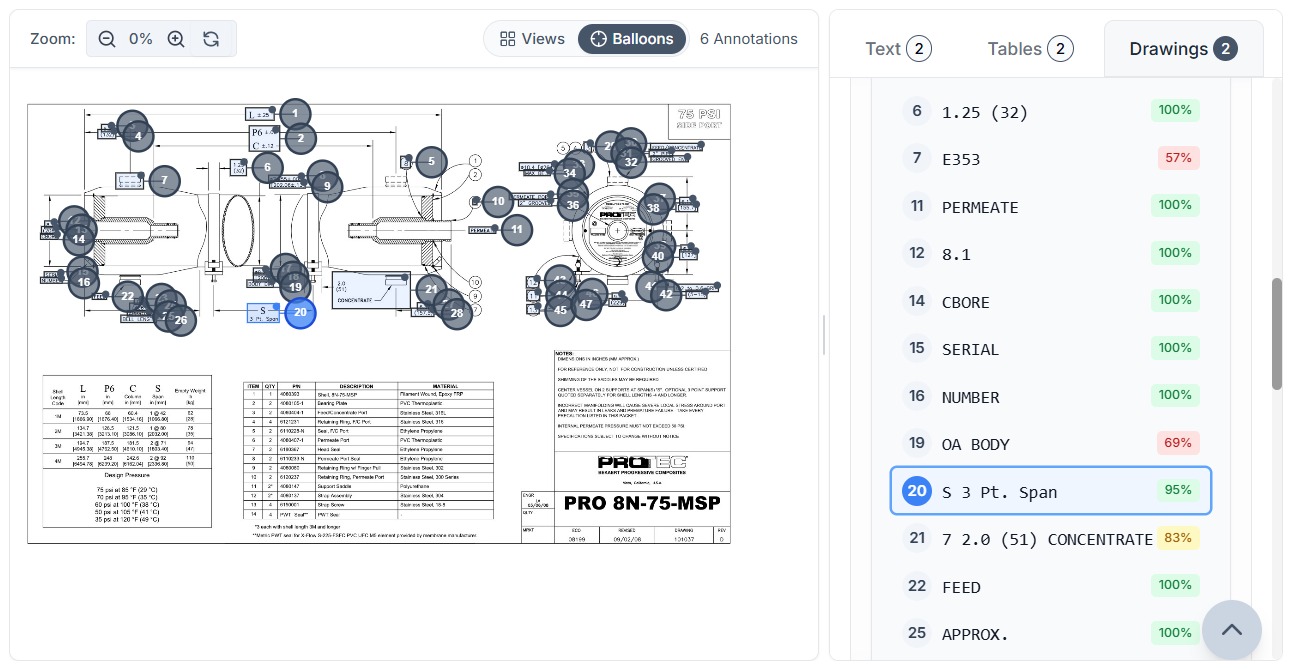
Task: Click the S 3 Pt. Span annotation row
Action: (x=1050, y=491)
